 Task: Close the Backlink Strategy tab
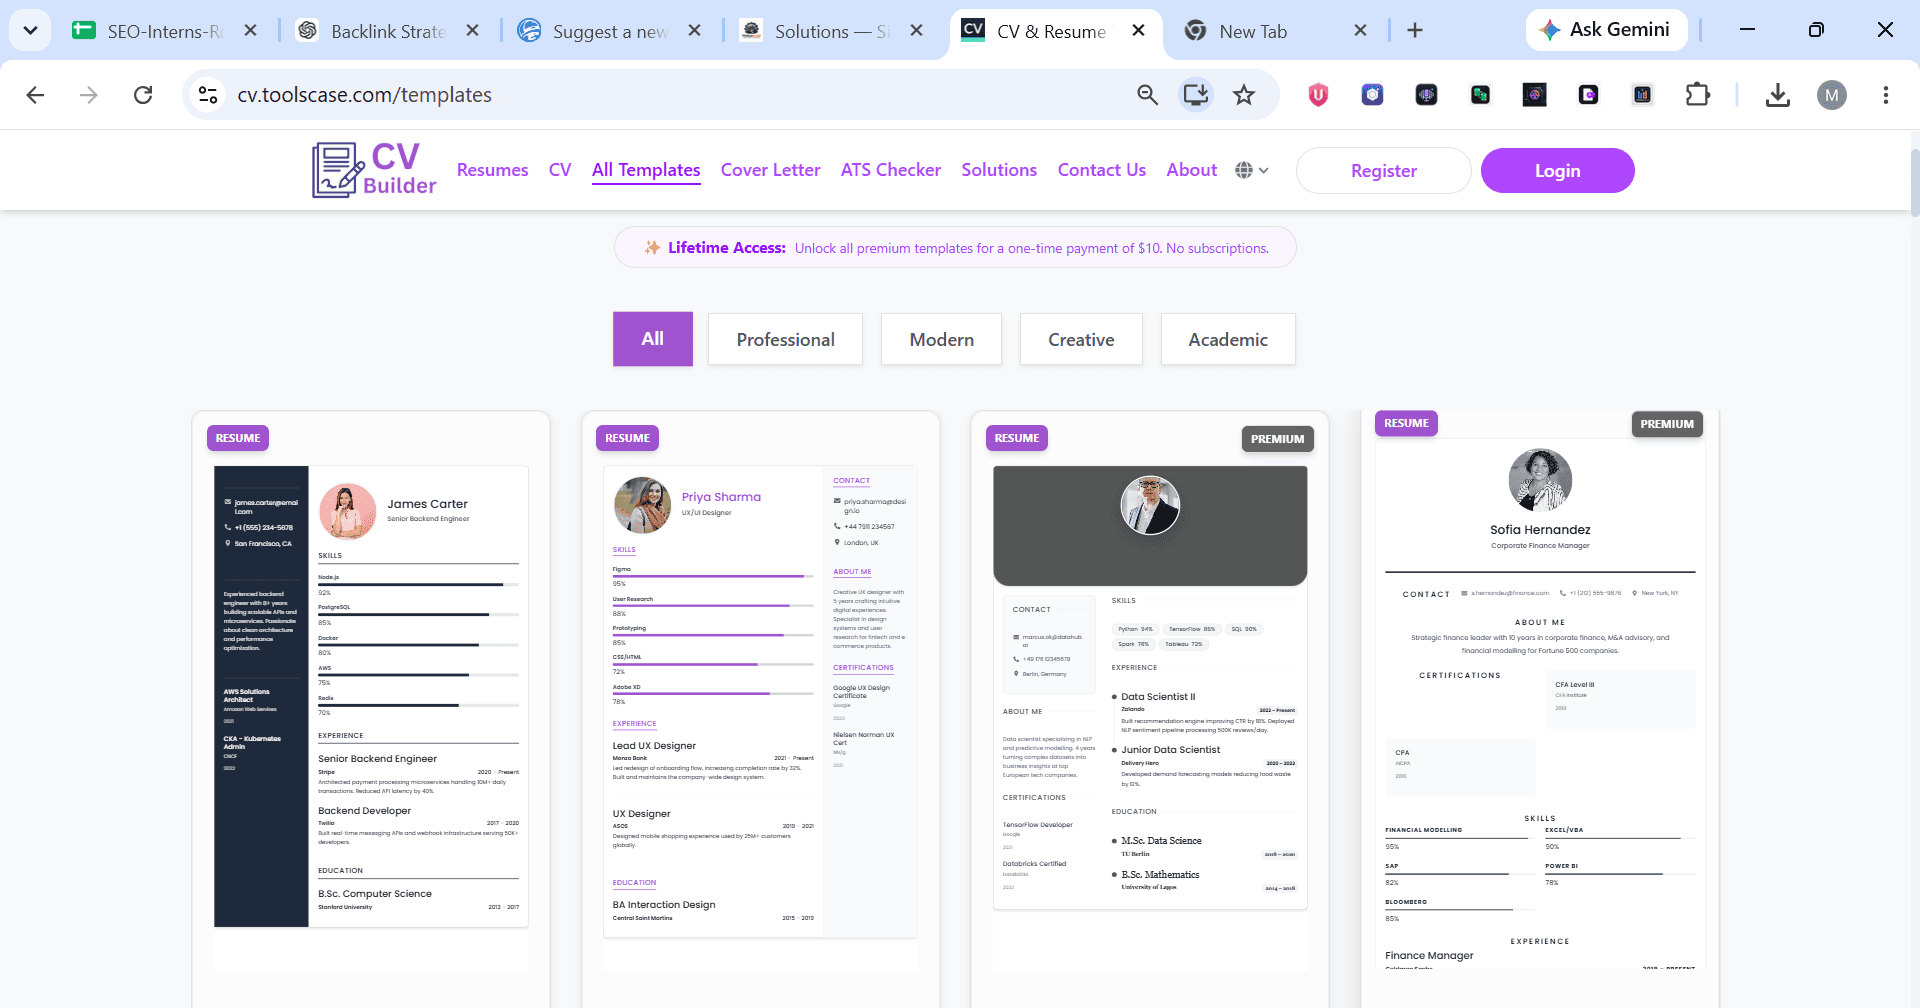pyautogui.click(x=472, y=31)
